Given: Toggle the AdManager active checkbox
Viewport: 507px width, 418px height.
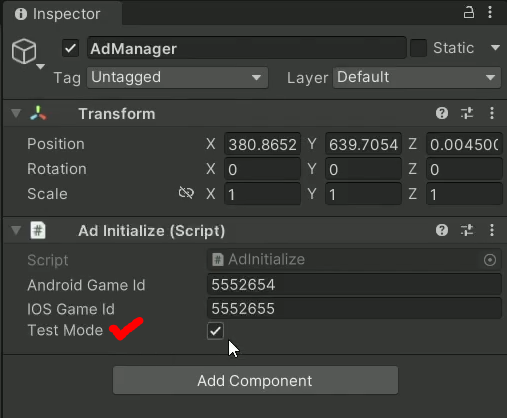Looking at the screenshot, I should pyautogui.click(x=70, y=49).
